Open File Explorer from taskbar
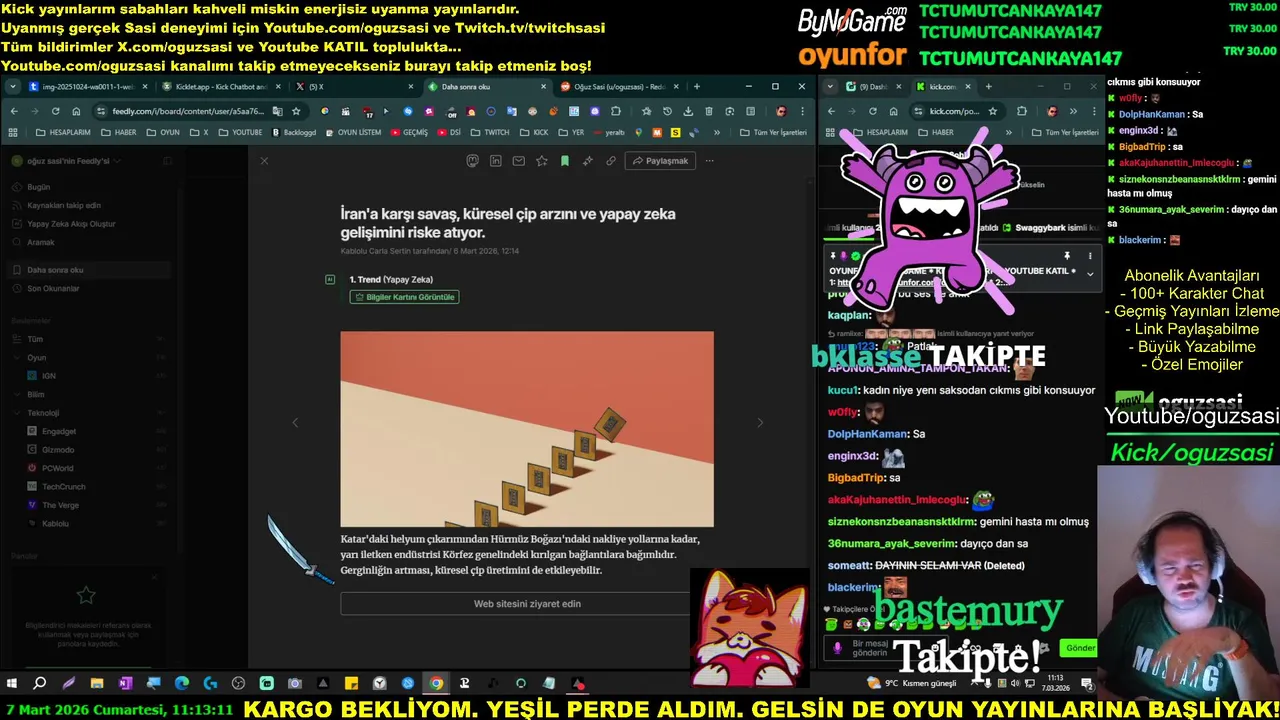Image resolution: width=1280 pixels, height=720 pixels. coord(97,684)
